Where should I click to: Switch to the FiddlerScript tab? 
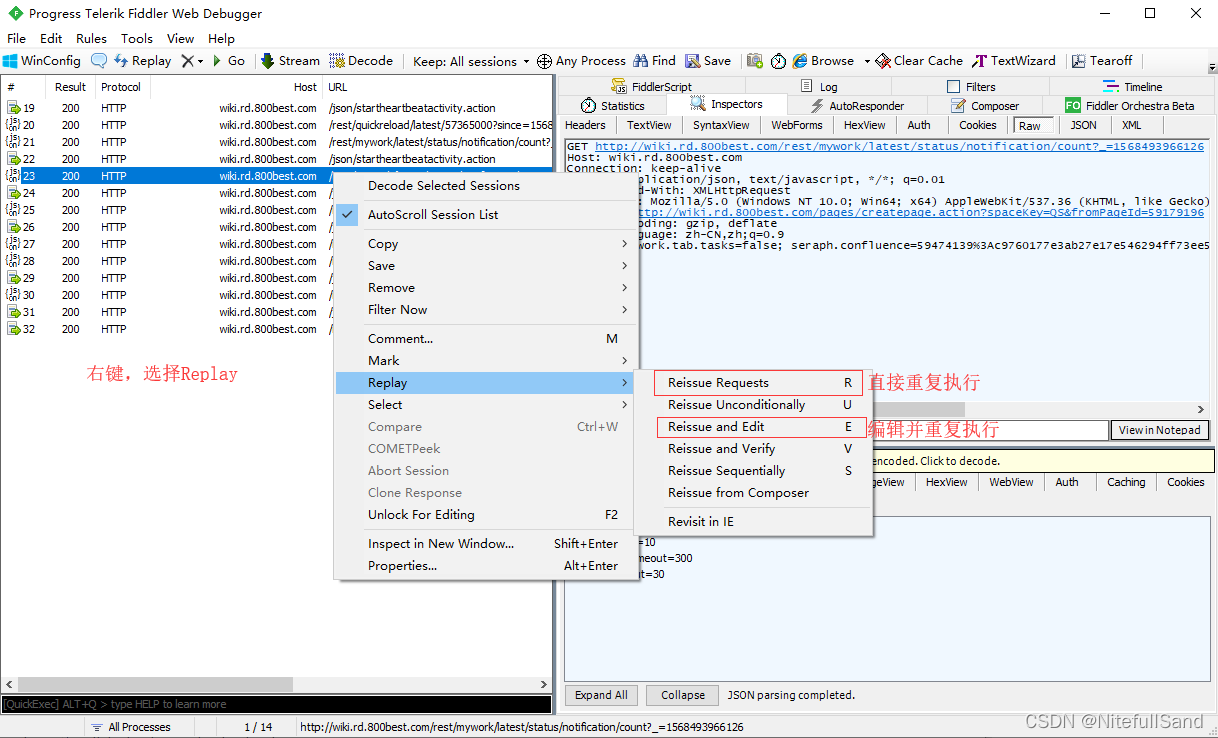click(x=651, y=87)
